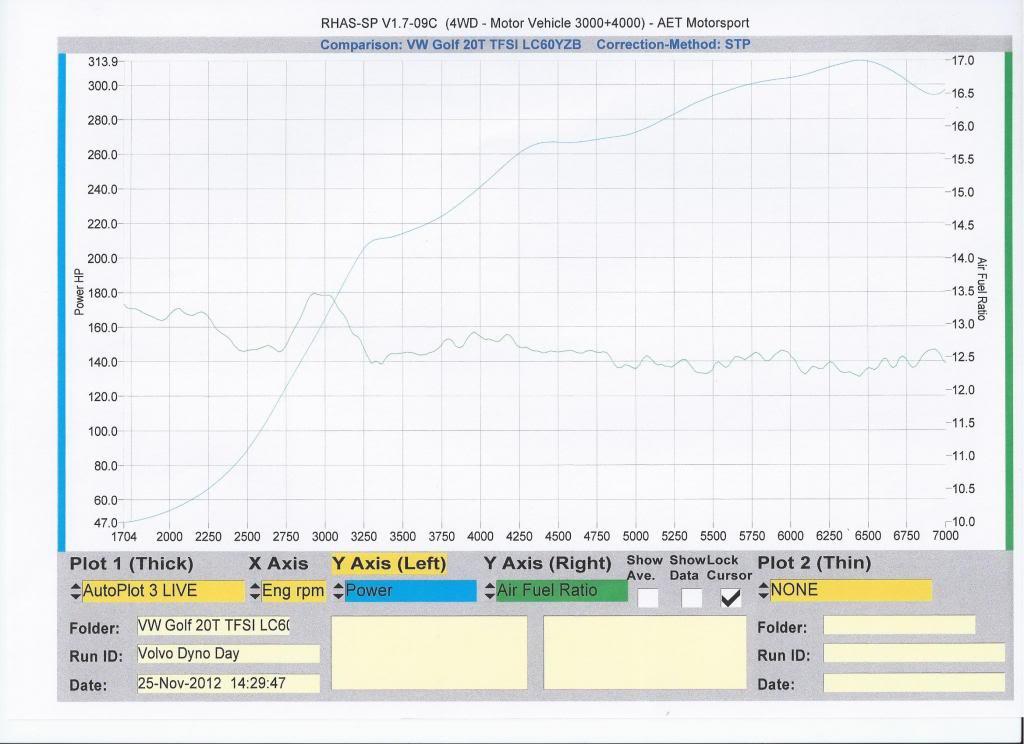The image size is (1024, 744).
Task: Click the green right axis color bar
Action: click(x=1008, y=288)
